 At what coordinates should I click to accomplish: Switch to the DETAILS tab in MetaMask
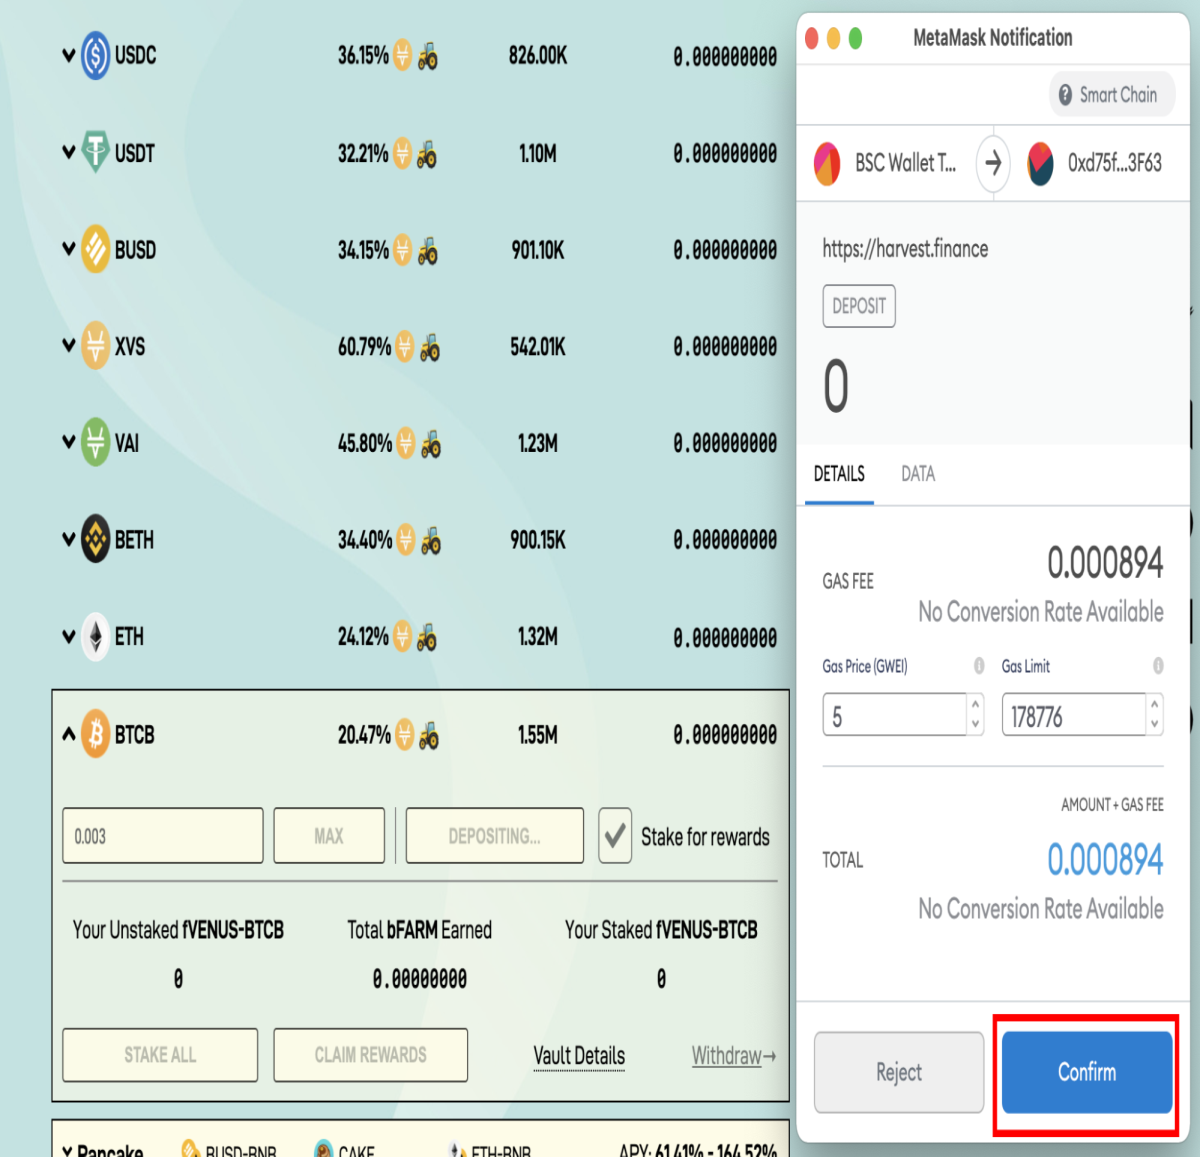[x=839, y=474]
